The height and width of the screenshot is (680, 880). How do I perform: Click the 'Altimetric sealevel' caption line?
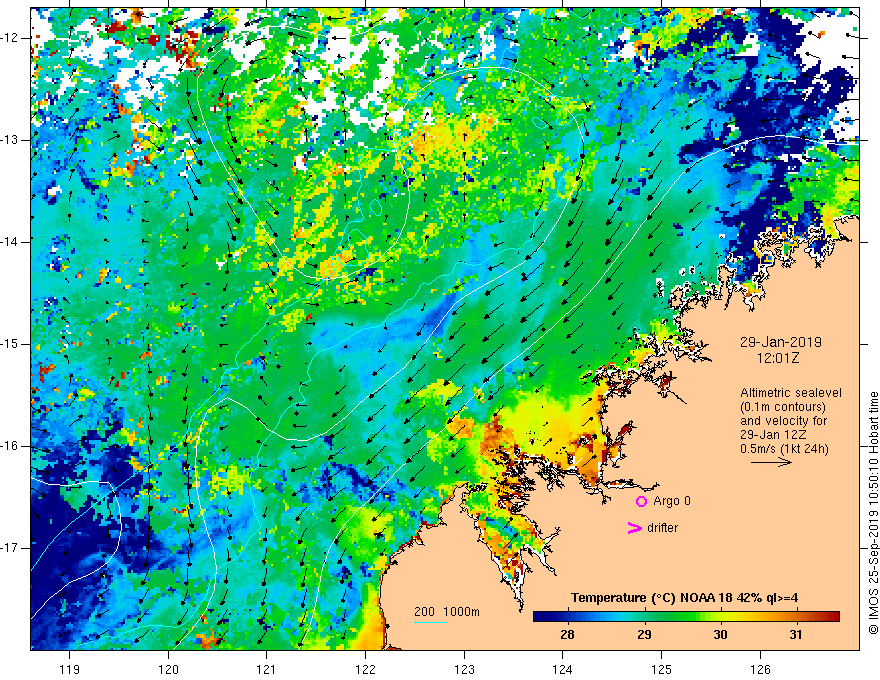click(x=791, y=393)
